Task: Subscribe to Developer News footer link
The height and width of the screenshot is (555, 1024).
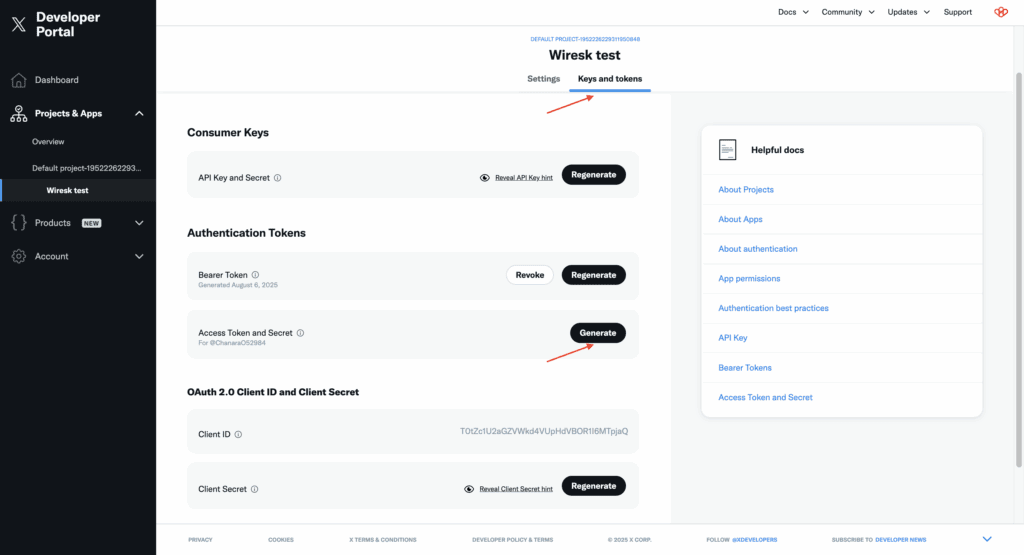Action: pos(901,540)
